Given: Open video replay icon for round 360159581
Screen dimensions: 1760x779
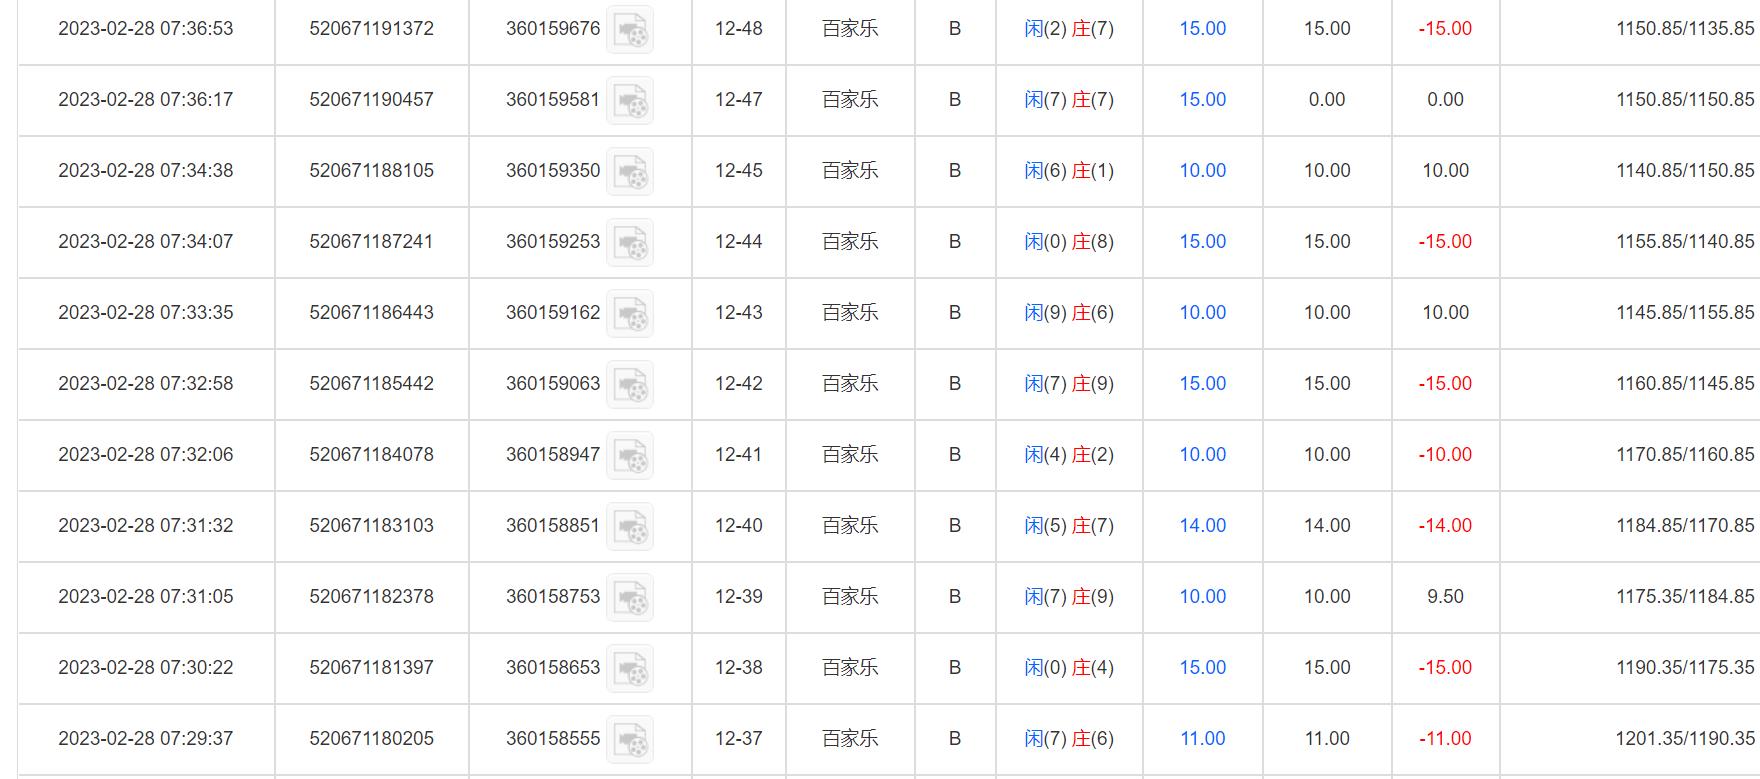Looking at the screenshot, I should click(x=630, y=101).
